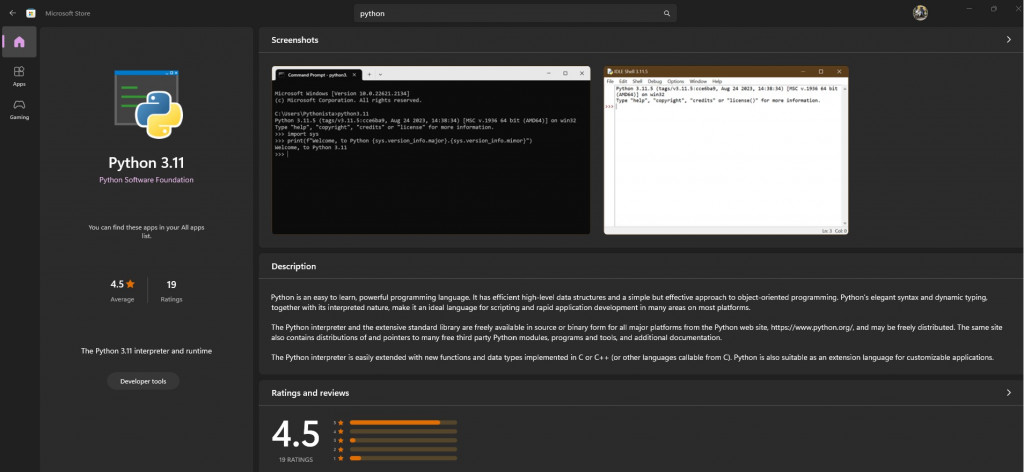
Task: Open the Home section in sidebar
Action: pyautogui.click(x=20, y=42)
